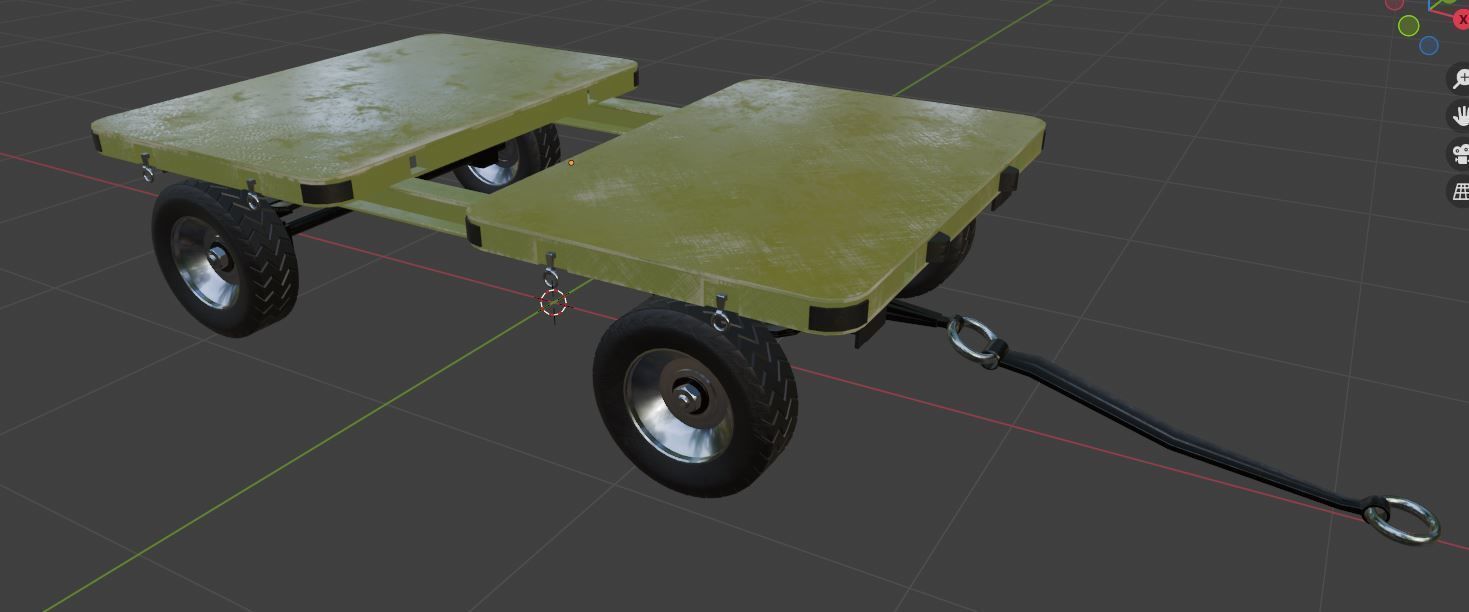Click the green negative-Y gizmo circle
Viewport: 1469px width, 612px height.
pyautogui.click(x=1408, y=26)
